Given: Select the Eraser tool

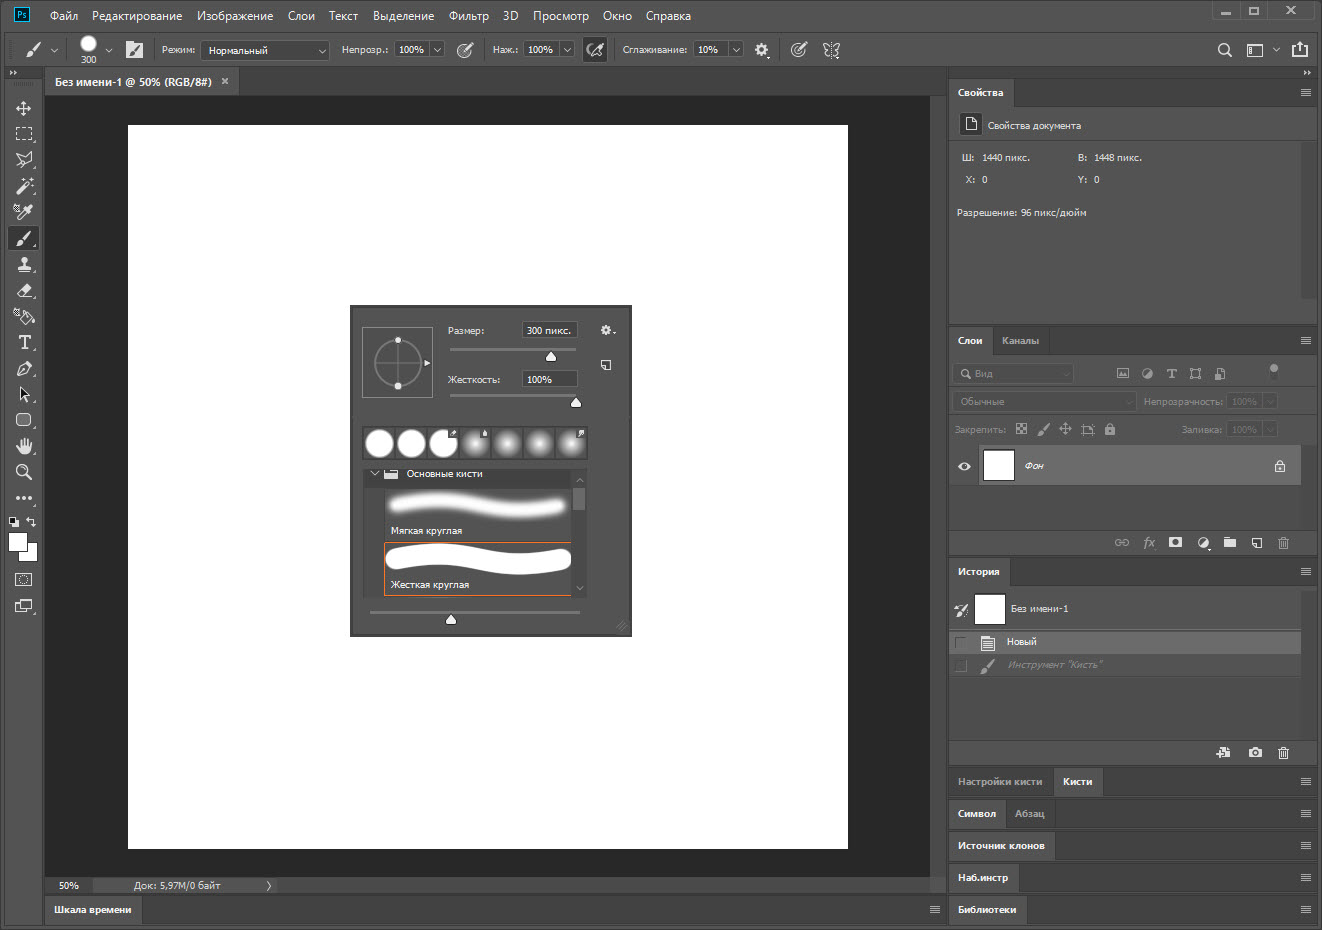Looking at the screenshot, I should [x=24, y=290].
